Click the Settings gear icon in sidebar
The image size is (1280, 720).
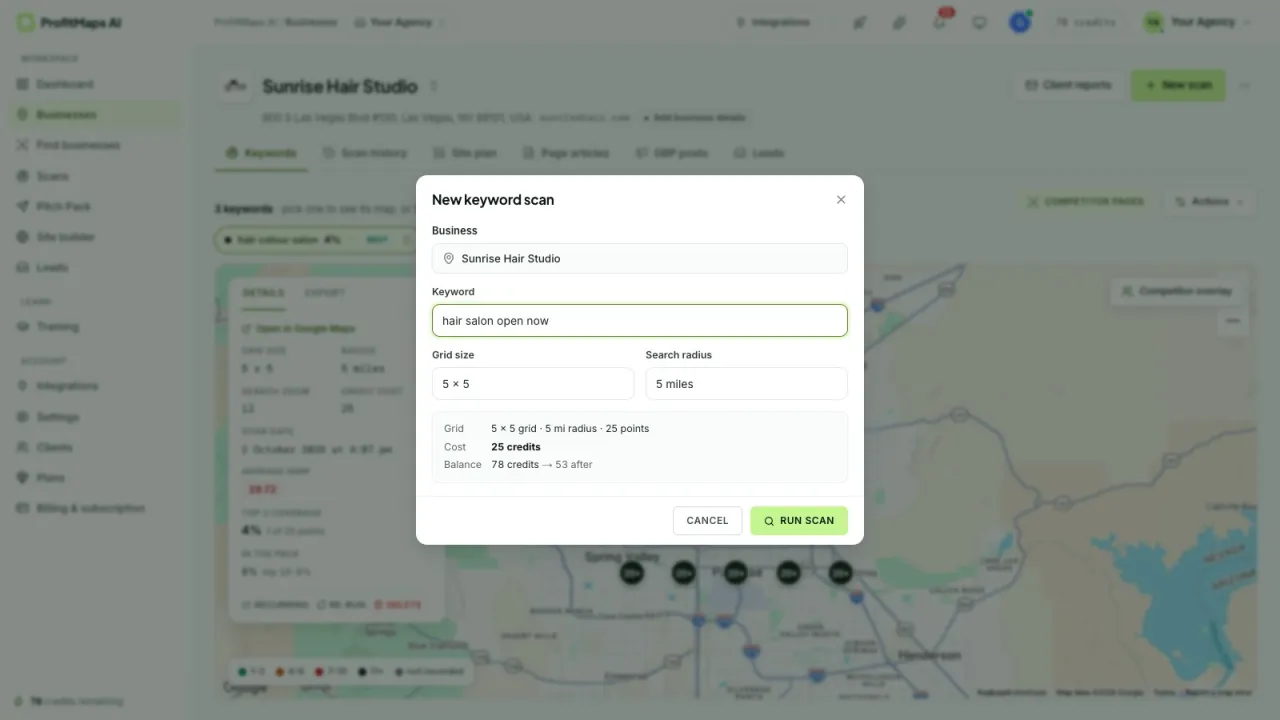point(23,416)
